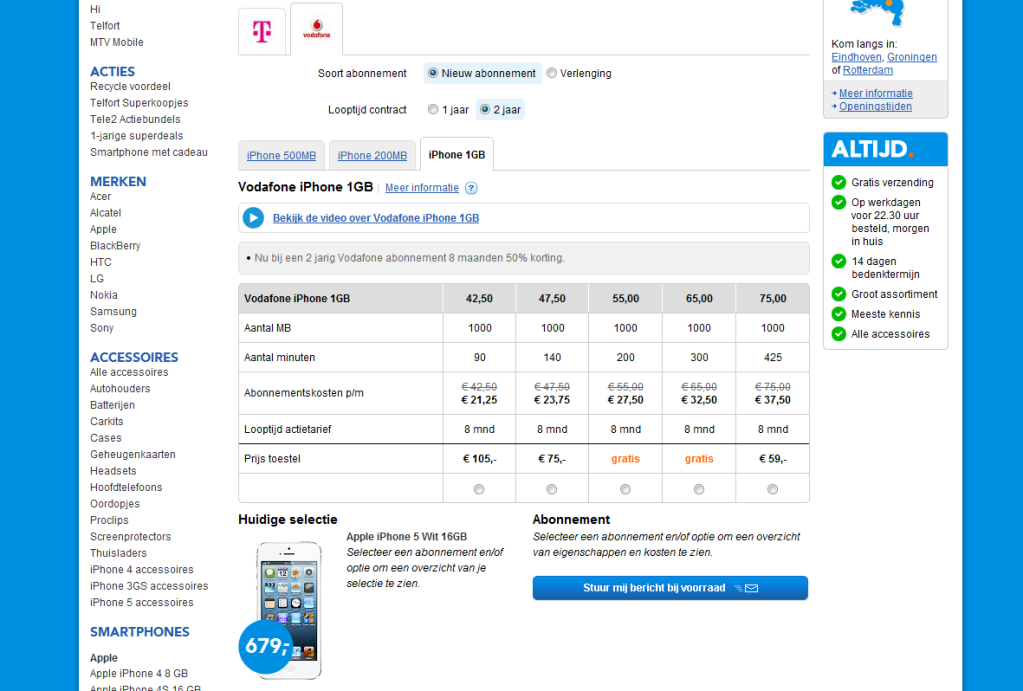Click the MERKEN sidebar heading

coord(118,181)
